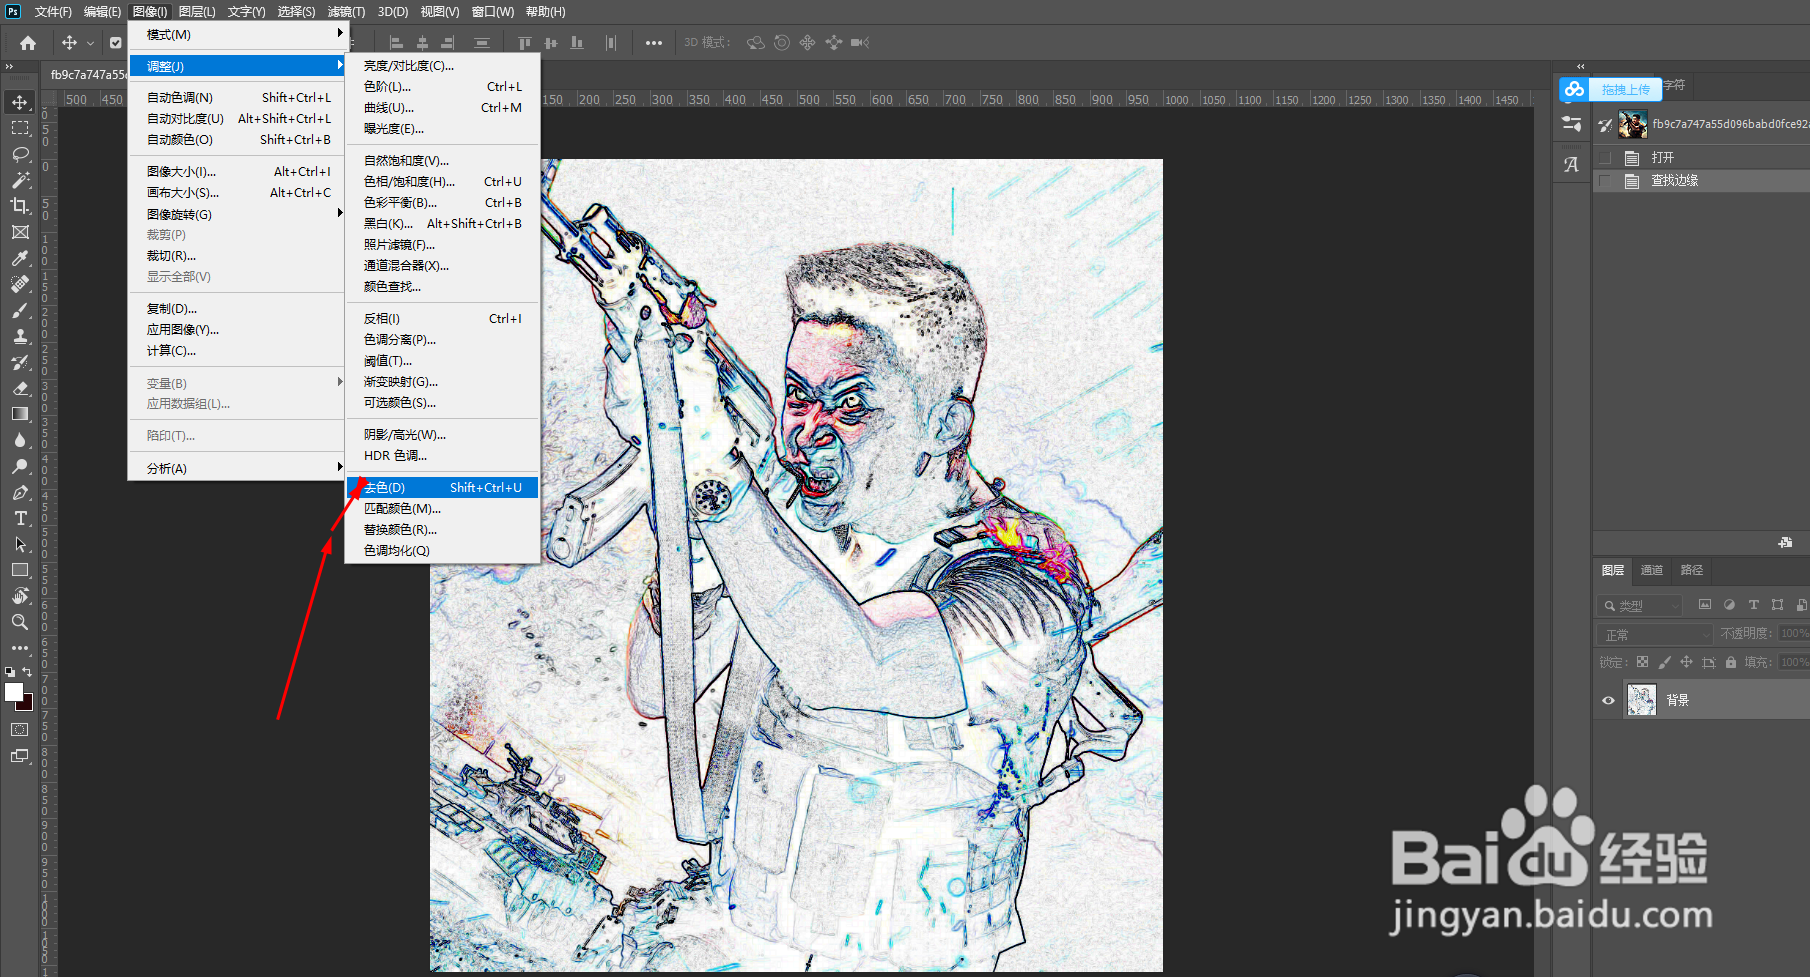This screenshot has width=1810, height=977.
Task: Select the Hand tool
Action: [x=20, y=596]
